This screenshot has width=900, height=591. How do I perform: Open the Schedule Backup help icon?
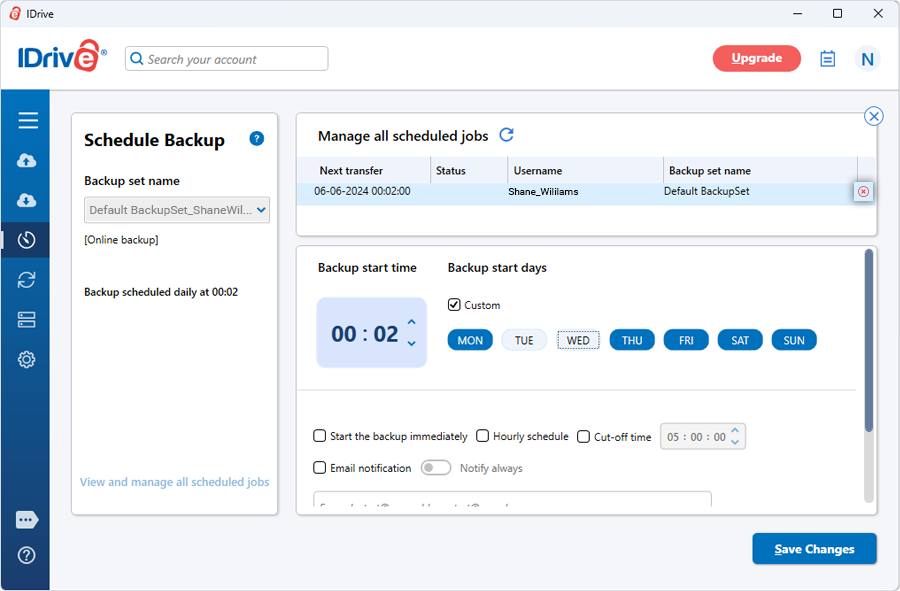(256, 139)
